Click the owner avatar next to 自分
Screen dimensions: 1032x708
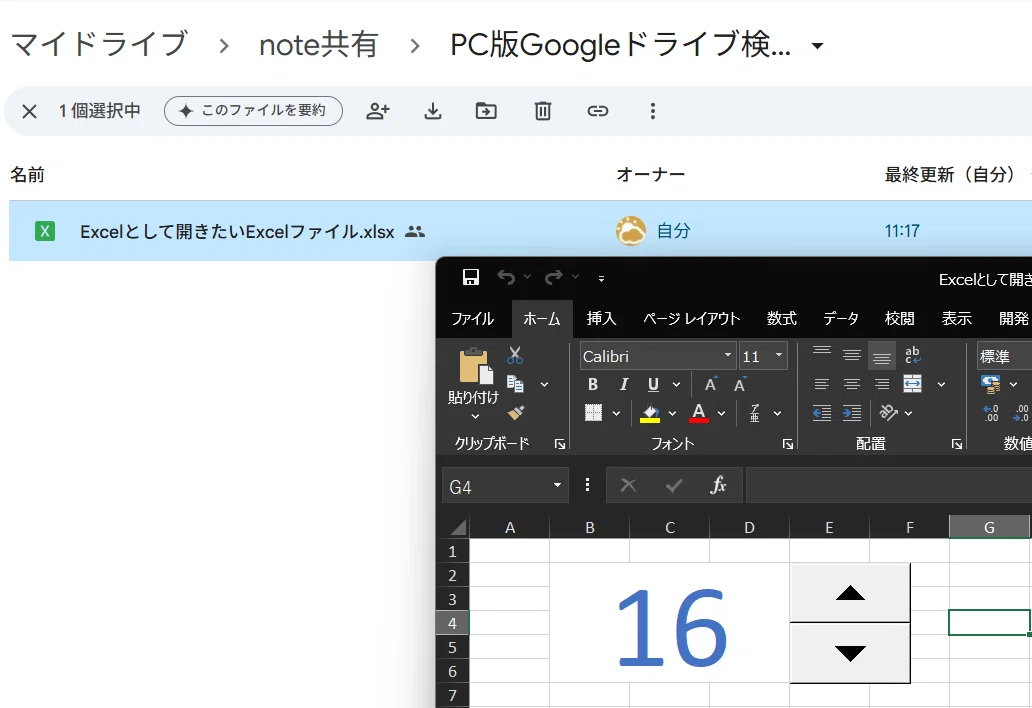pyautogui.click(x=631, y=230)
